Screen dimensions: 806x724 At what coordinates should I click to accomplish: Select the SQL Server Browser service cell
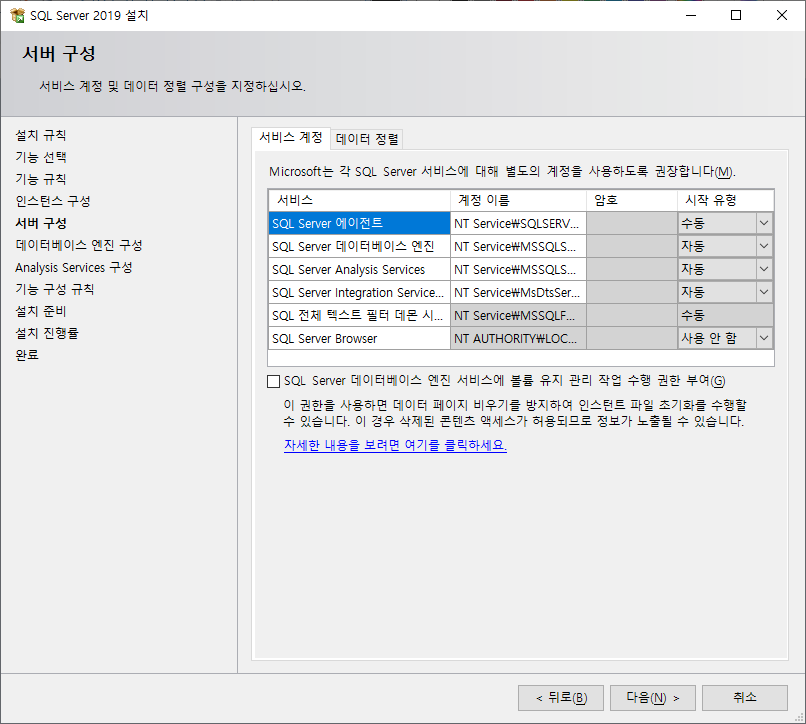point(359,338)
